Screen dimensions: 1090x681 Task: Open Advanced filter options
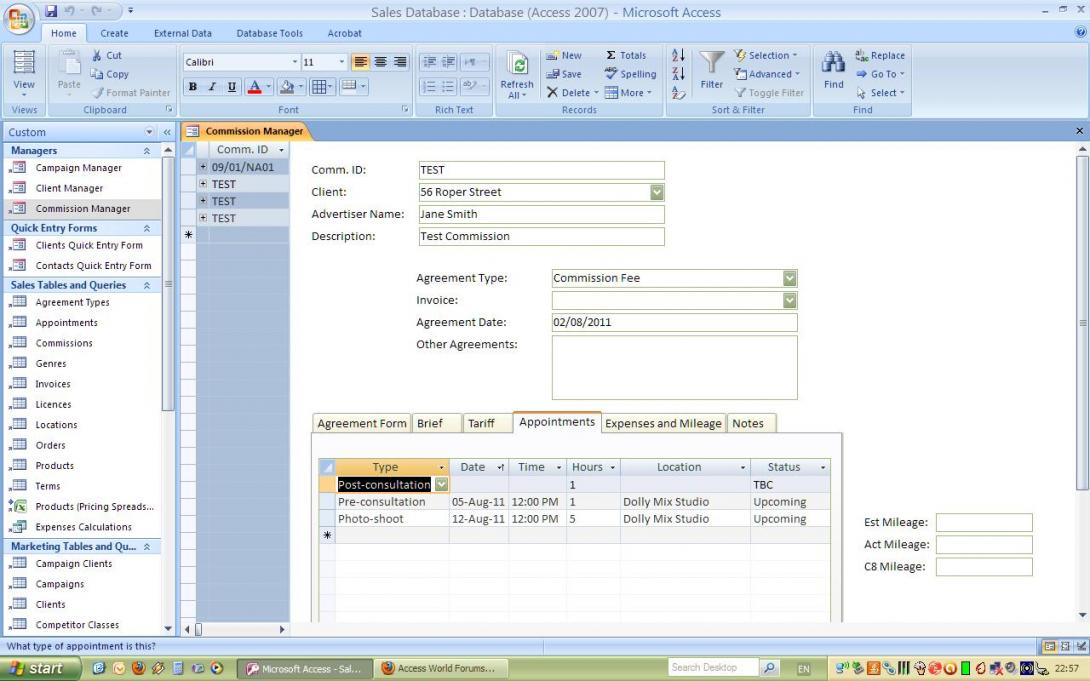point(767,74)
